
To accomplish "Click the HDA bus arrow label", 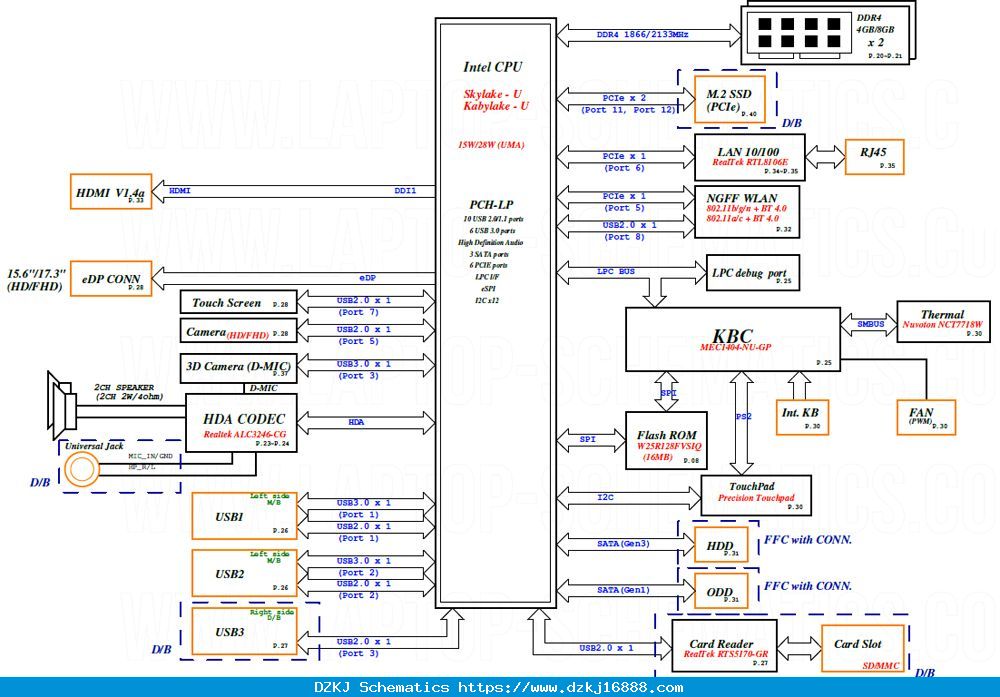I will click(356, 422).
